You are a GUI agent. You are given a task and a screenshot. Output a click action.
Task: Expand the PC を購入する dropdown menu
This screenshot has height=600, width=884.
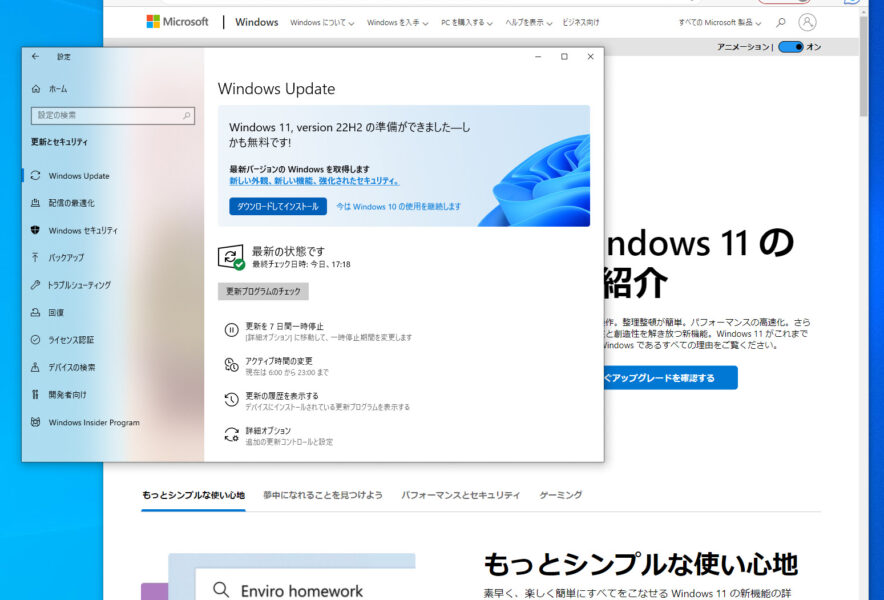[x=467, y=23]
